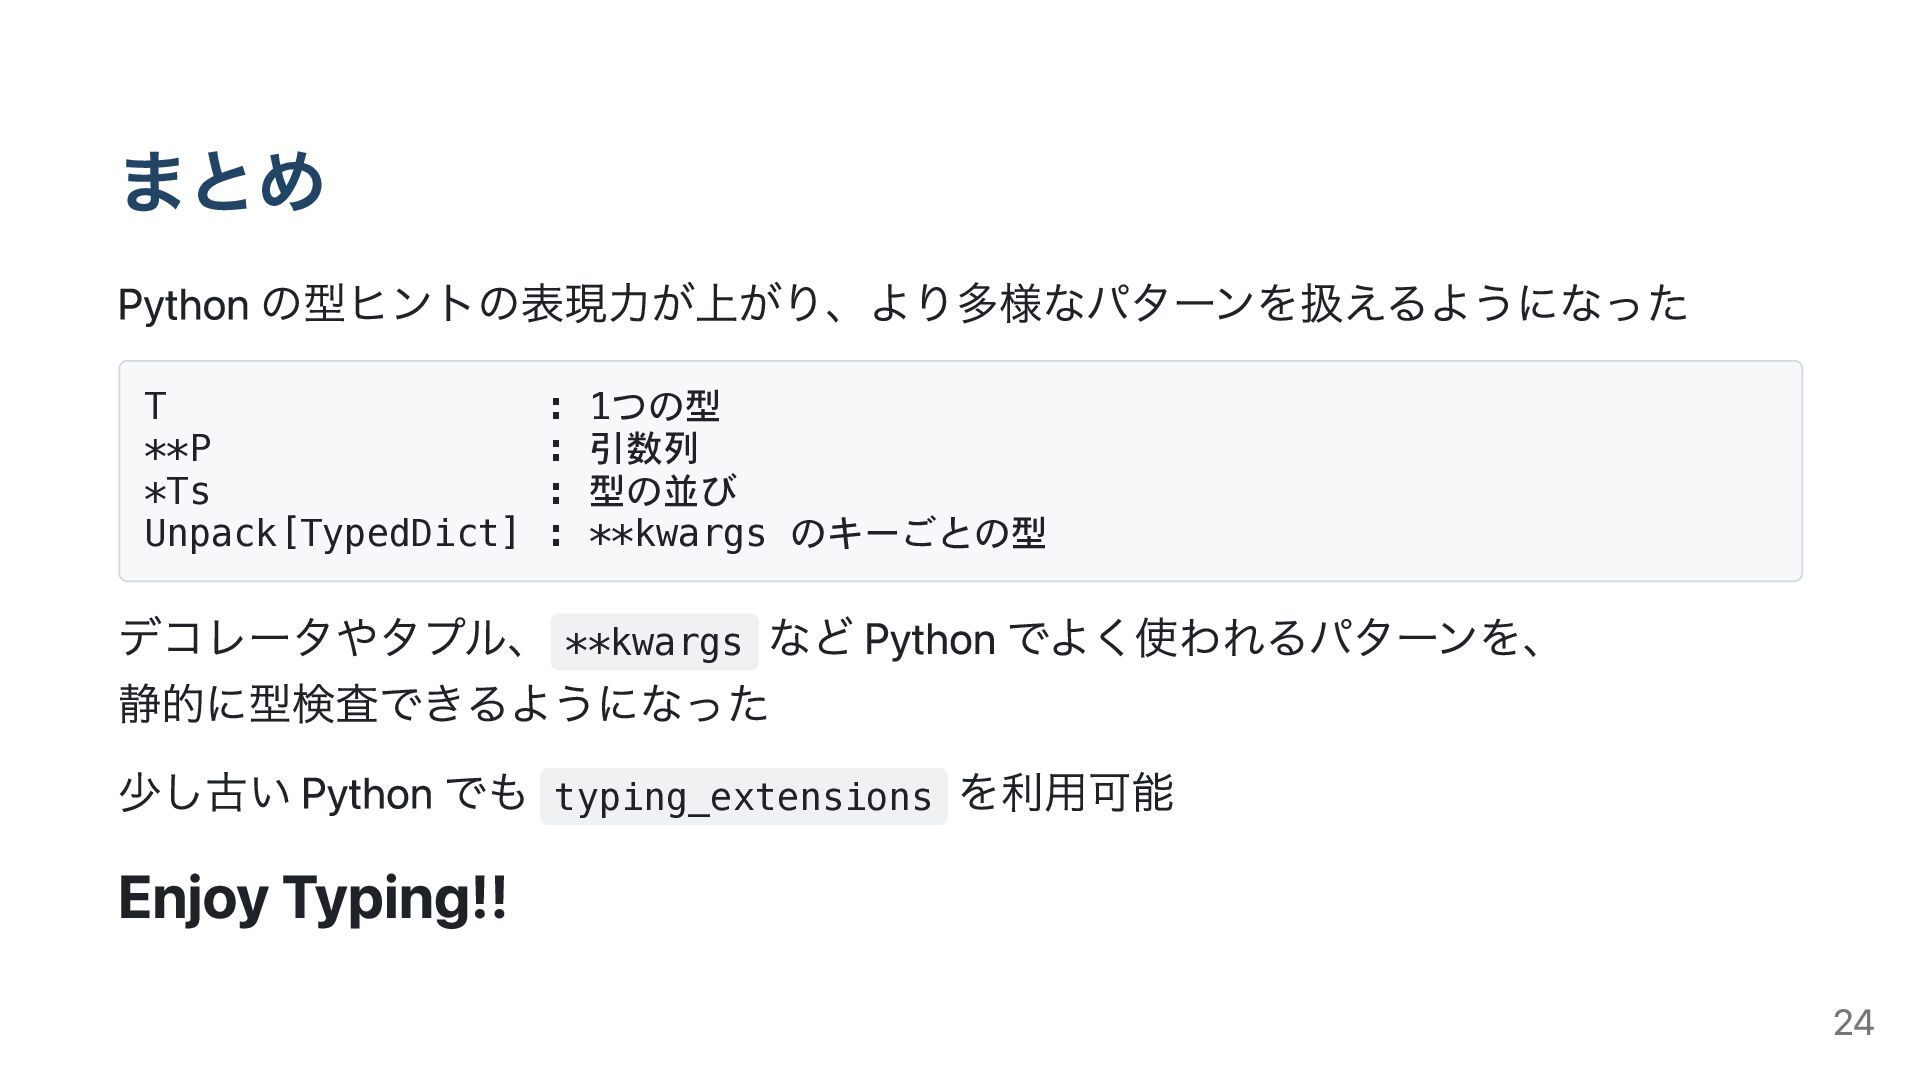Click the slide page number 24
This screenshot has width=1920, height=1080.
(1853, 1022)
